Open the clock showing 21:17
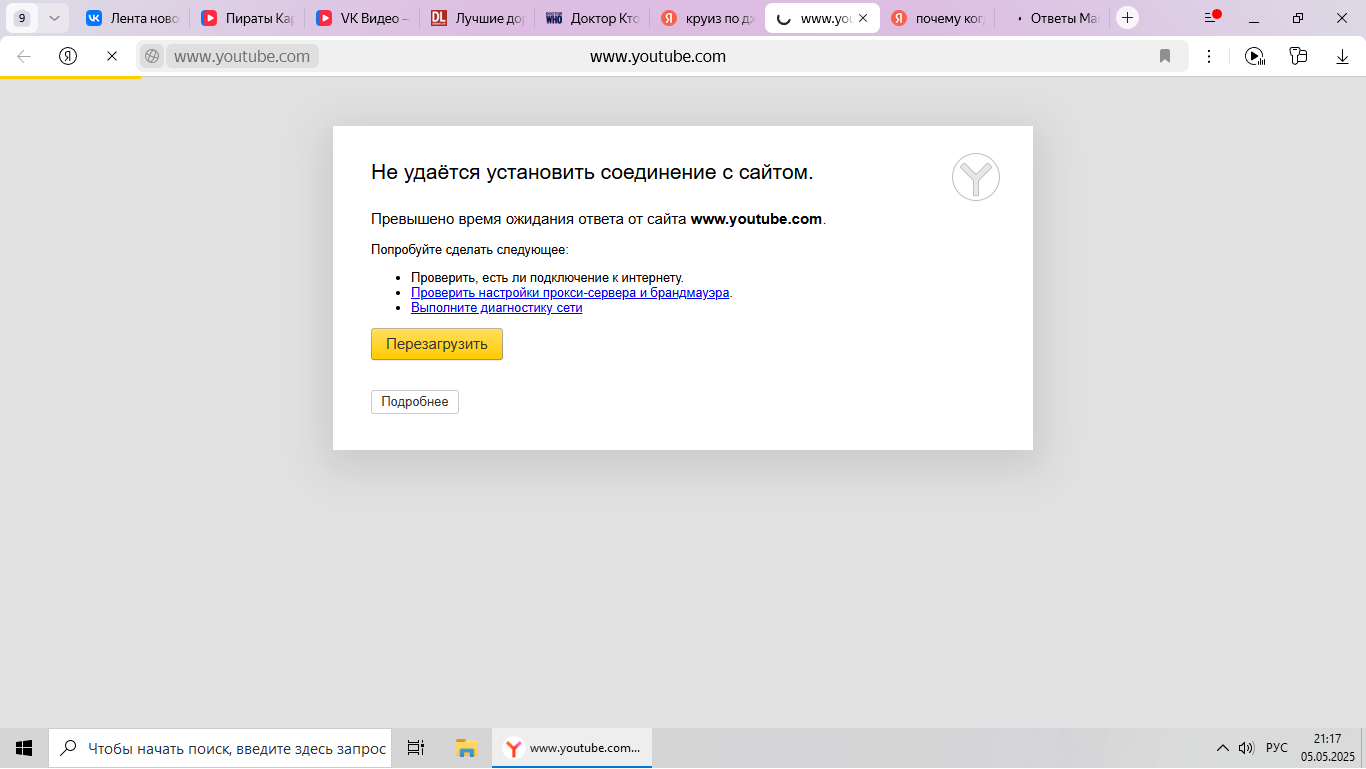1366x769 pixels. pyautogui.click(x=1328, y=748)
